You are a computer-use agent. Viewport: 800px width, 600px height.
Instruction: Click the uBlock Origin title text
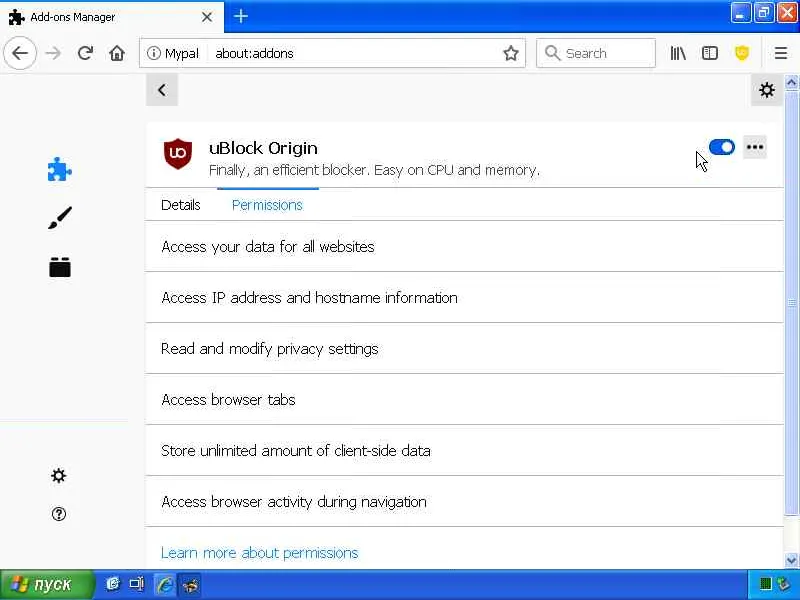tap(263, 148)
